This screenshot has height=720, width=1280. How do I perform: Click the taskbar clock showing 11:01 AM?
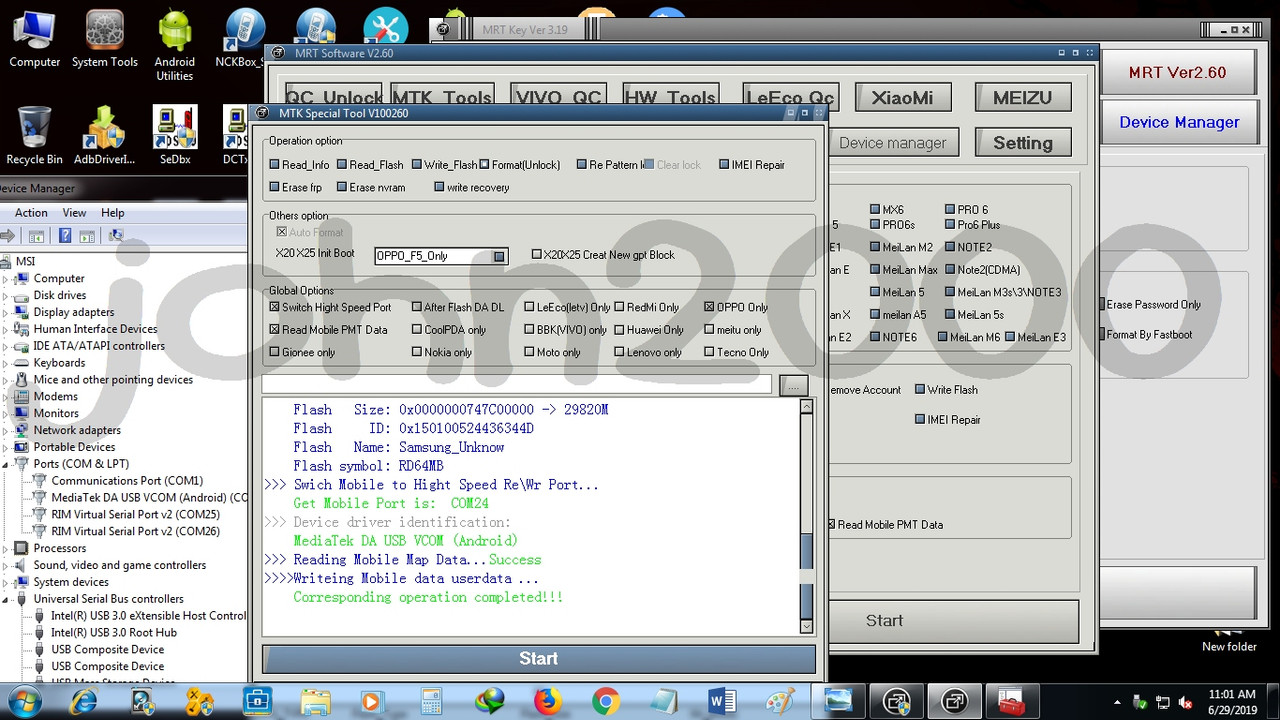pyautogui.click(x=1231, y=702)
